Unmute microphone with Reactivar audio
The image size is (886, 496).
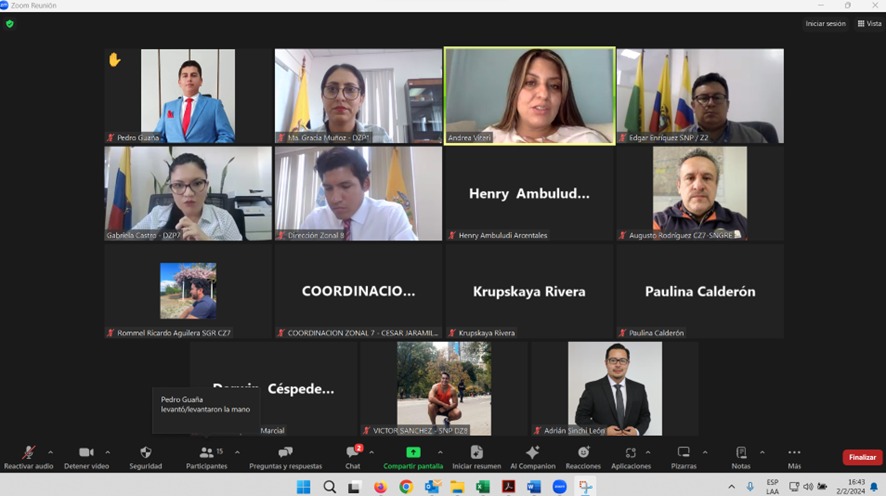(28, 453)
